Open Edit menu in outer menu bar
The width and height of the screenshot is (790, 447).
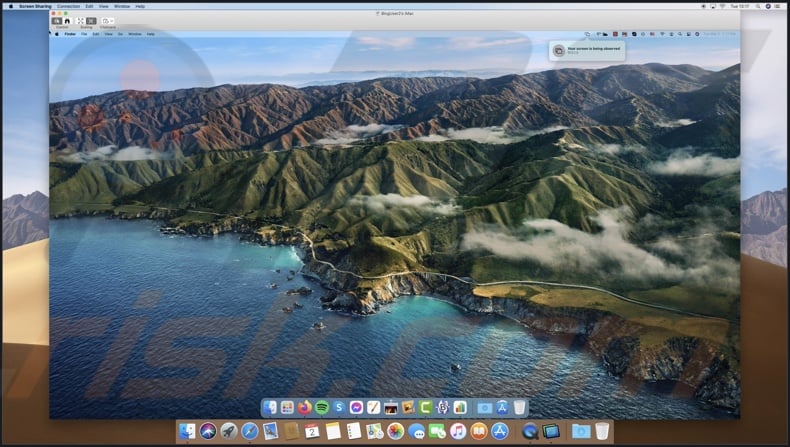pyautogui.click(x=89, y=6)
